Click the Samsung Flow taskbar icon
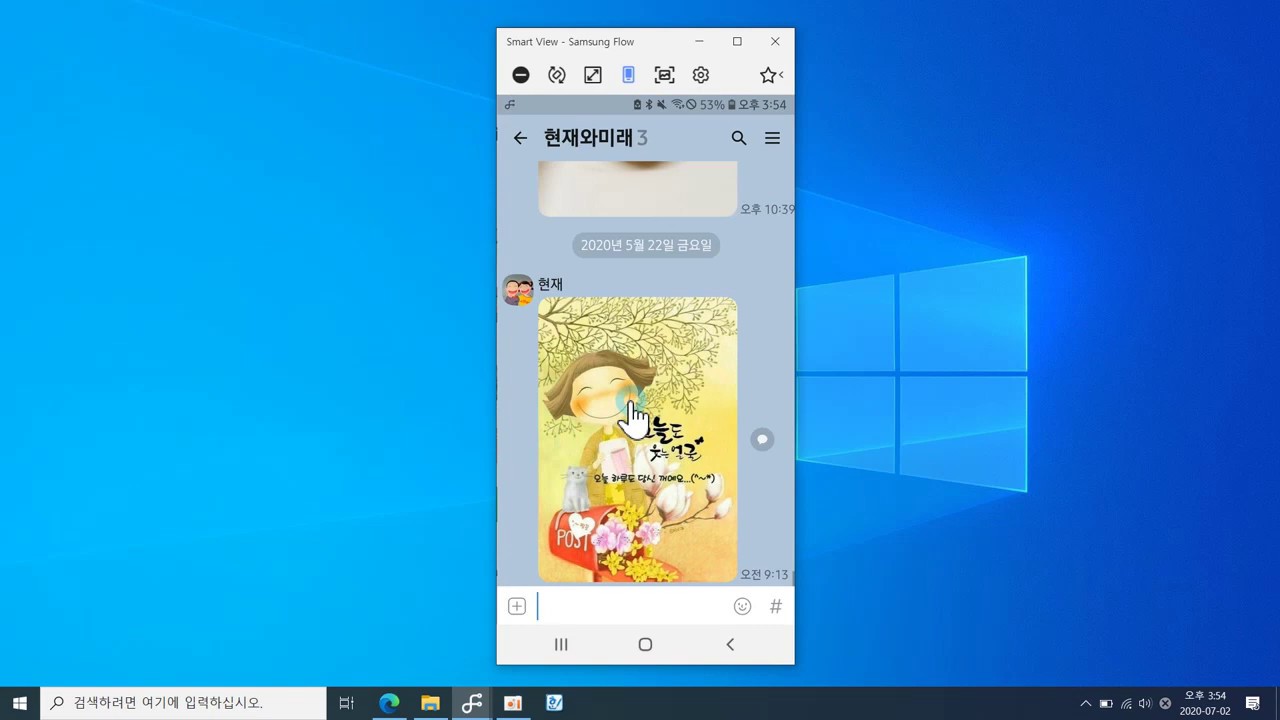The image size is (1280, 720). pyautogui.click(x=471, y=703)
